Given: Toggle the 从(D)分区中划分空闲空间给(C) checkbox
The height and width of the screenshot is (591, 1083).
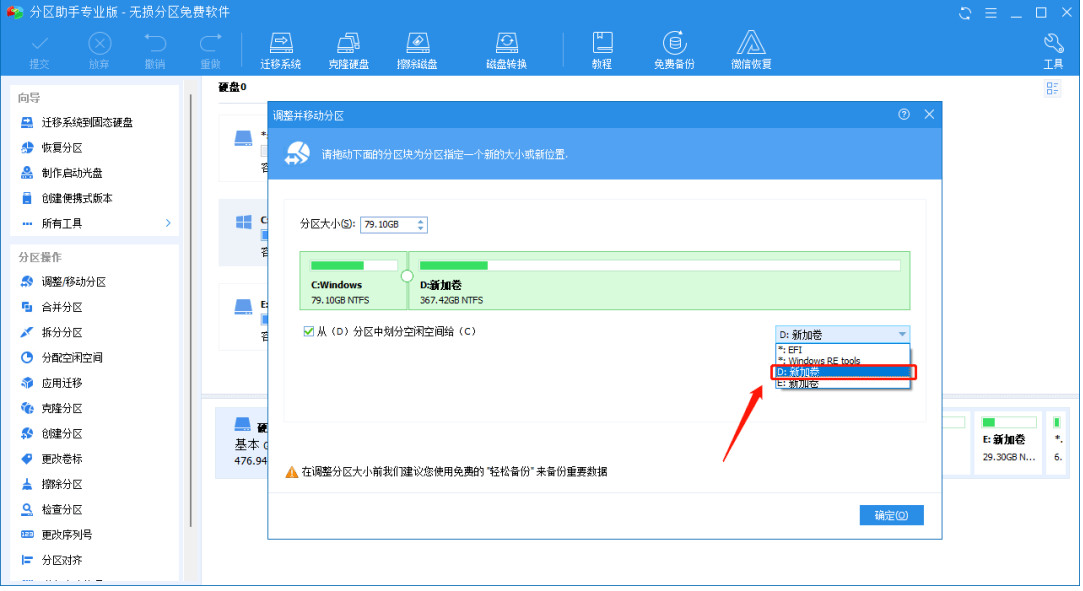Looking at the screenshot, I should [x=309, y=331].
